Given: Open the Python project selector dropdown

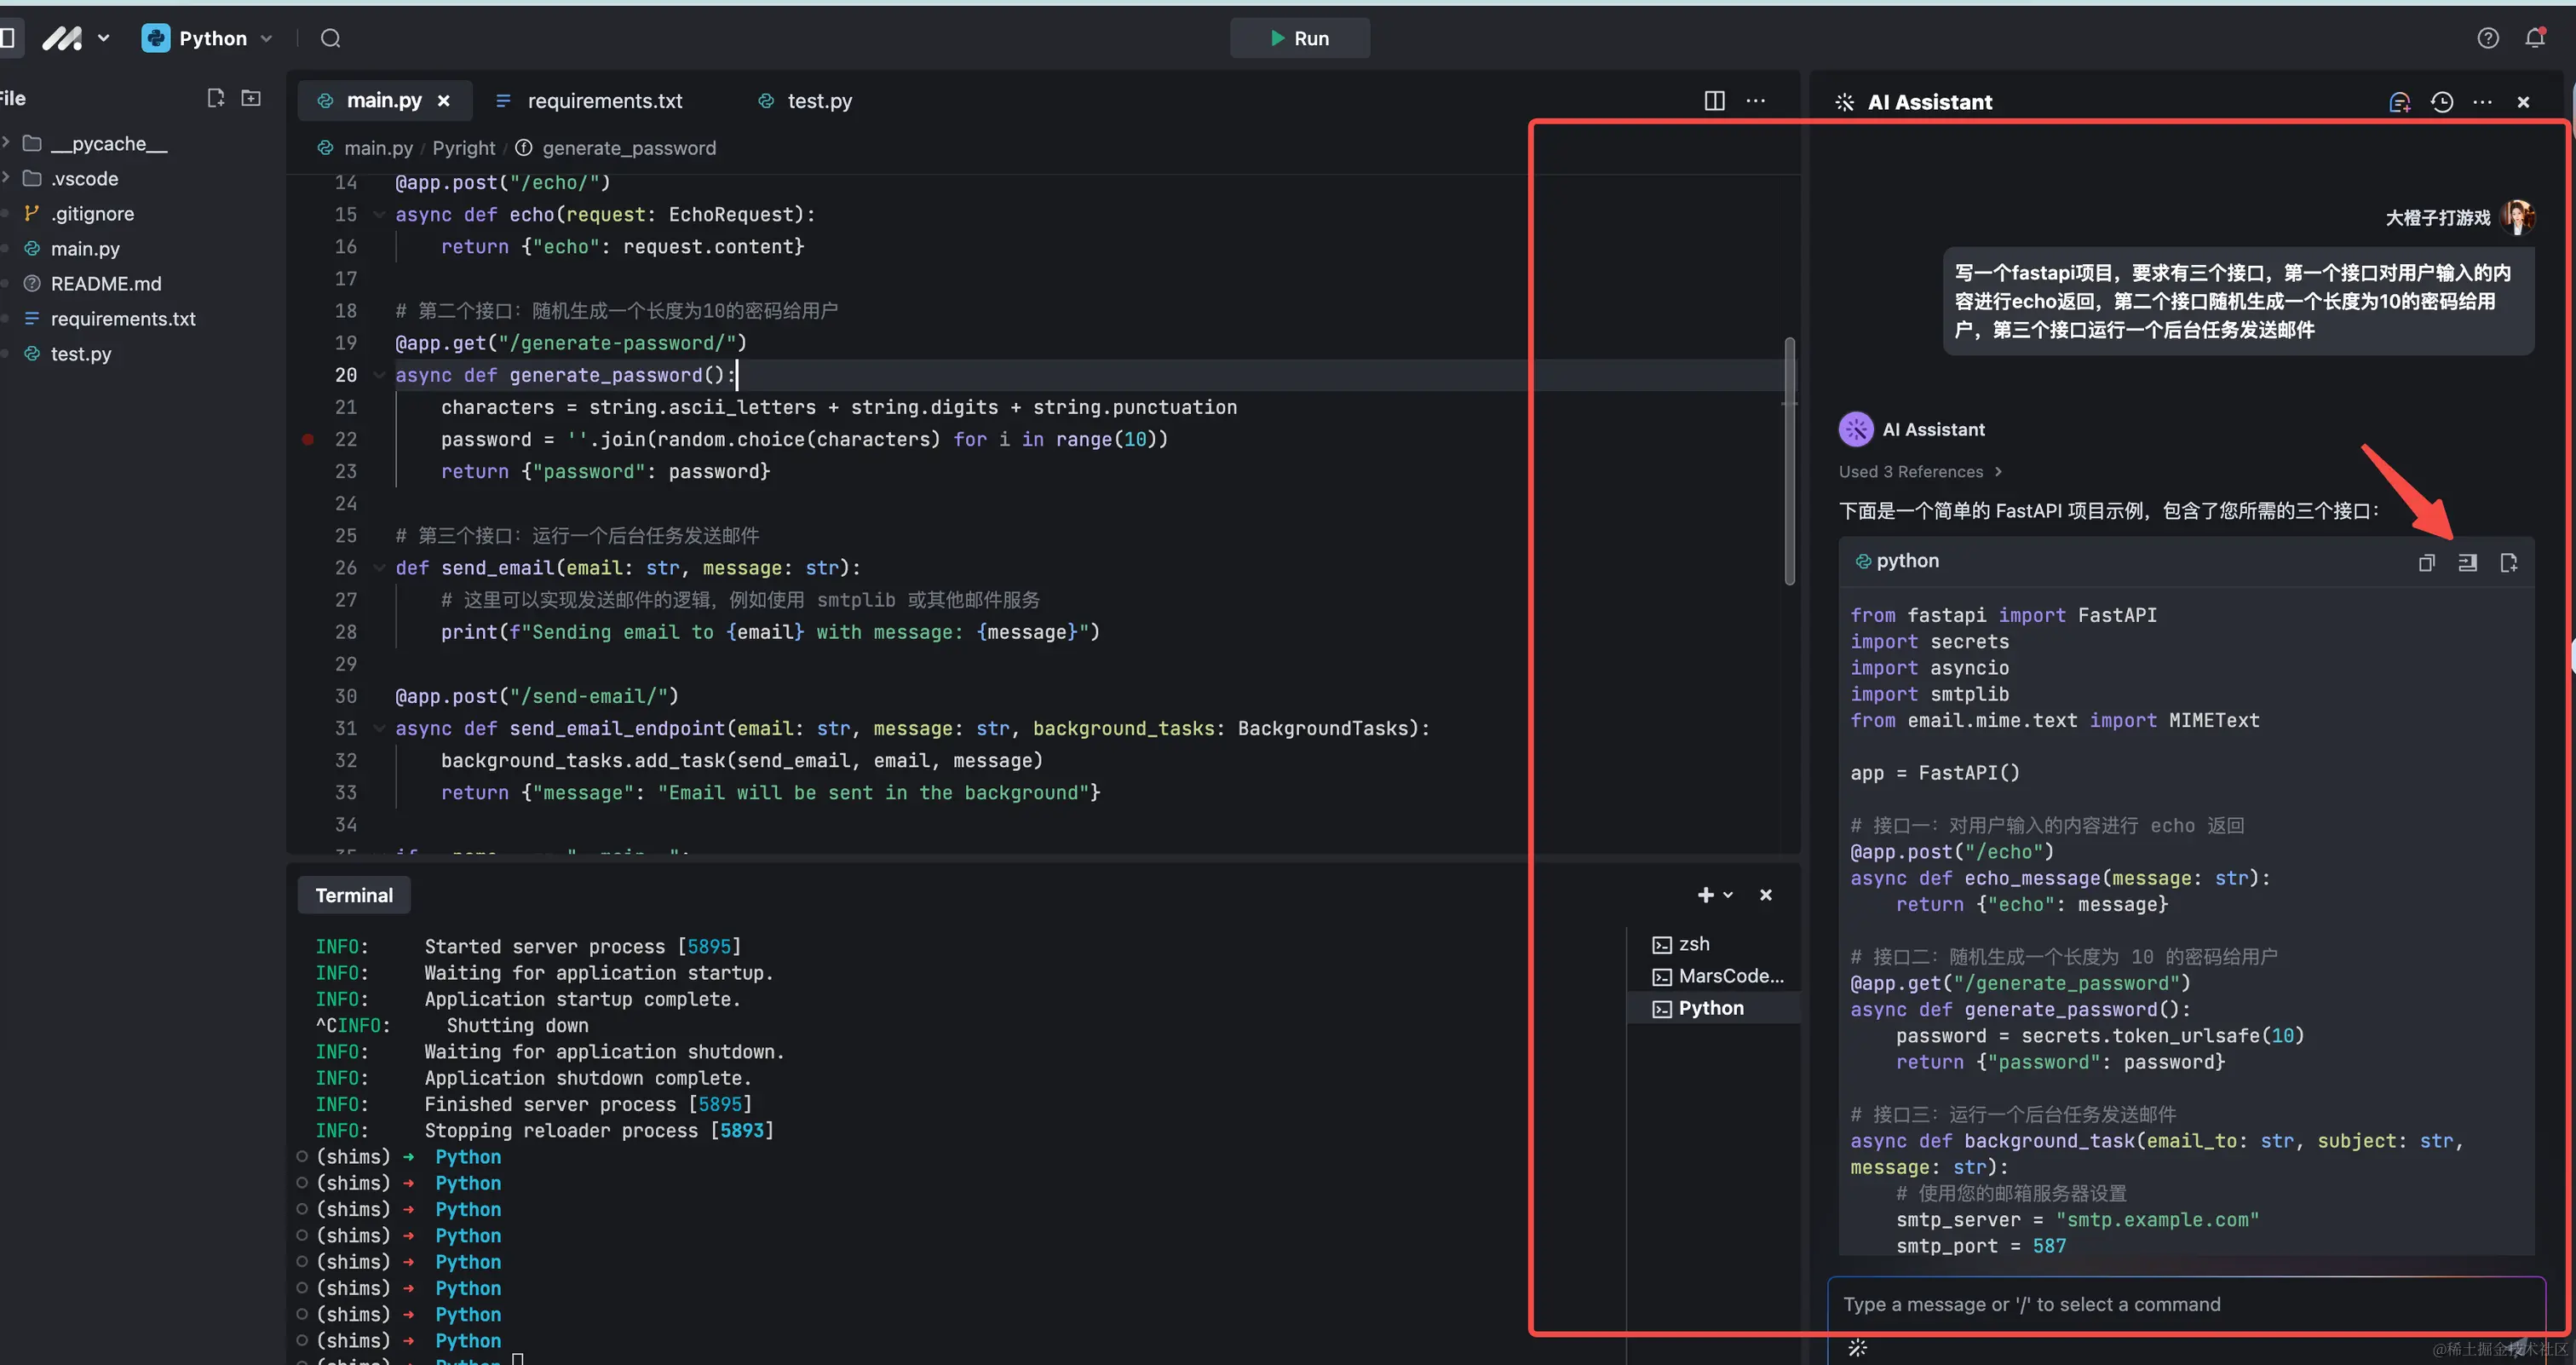Looking at the screenshot, I should (x=207, y=38).
